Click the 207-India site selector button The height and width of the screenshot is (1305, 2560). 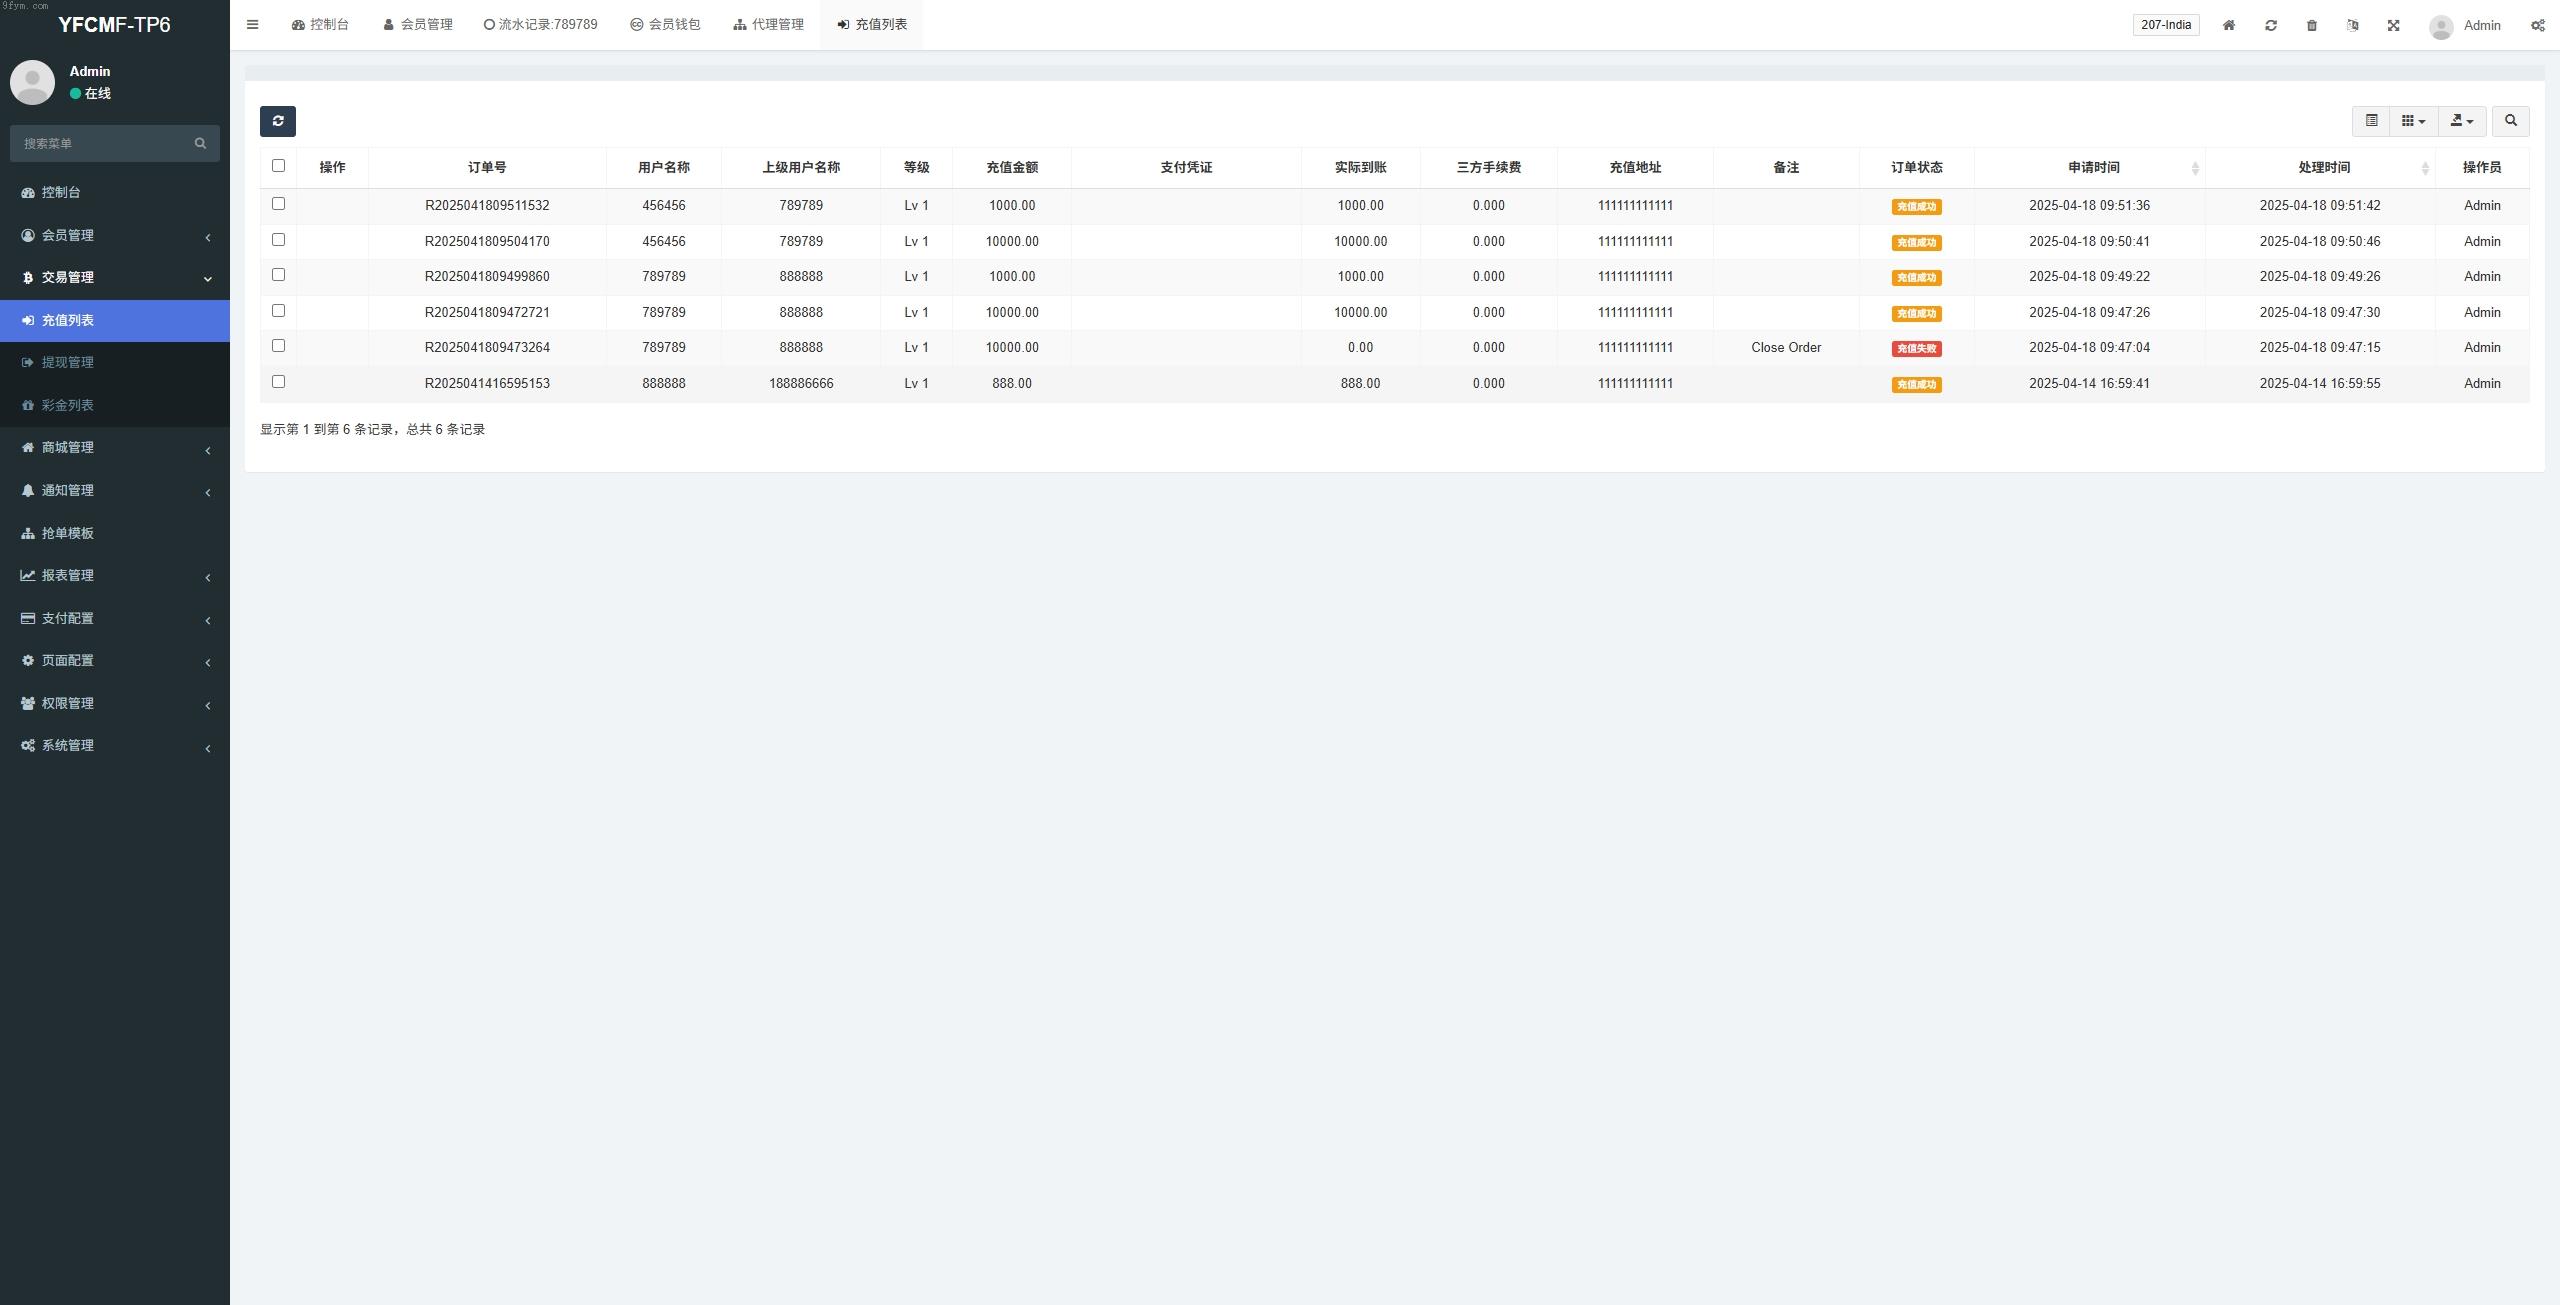coord(2166,25)
